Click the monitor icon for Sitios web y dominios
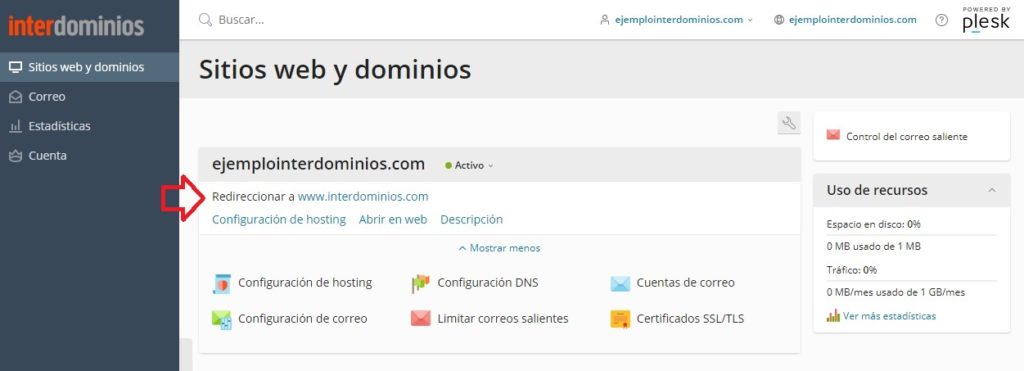Viewport: 1024px width, 371px height. click(16, 67)
